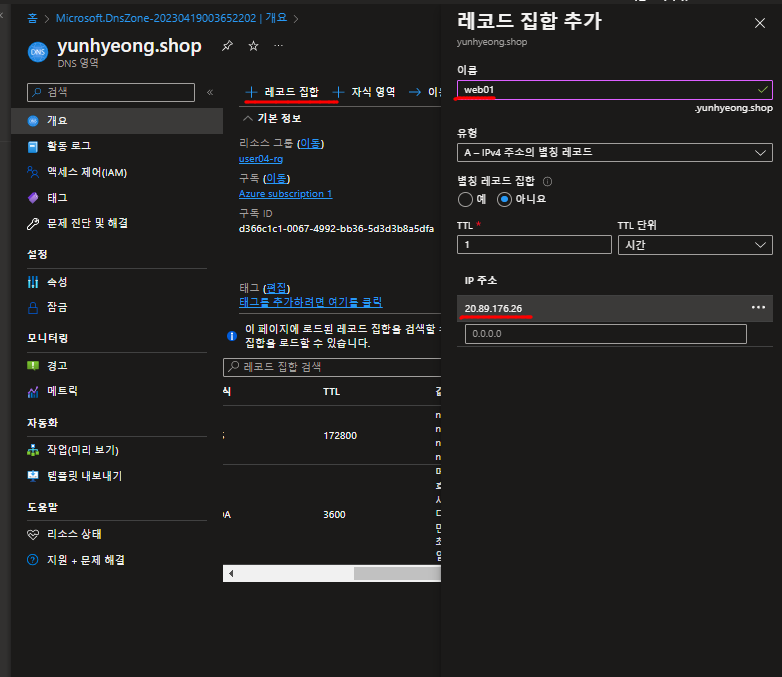
Task: Open the TTL 단위 dropdown
Action: pyautogui.click(x=695, y=245)
